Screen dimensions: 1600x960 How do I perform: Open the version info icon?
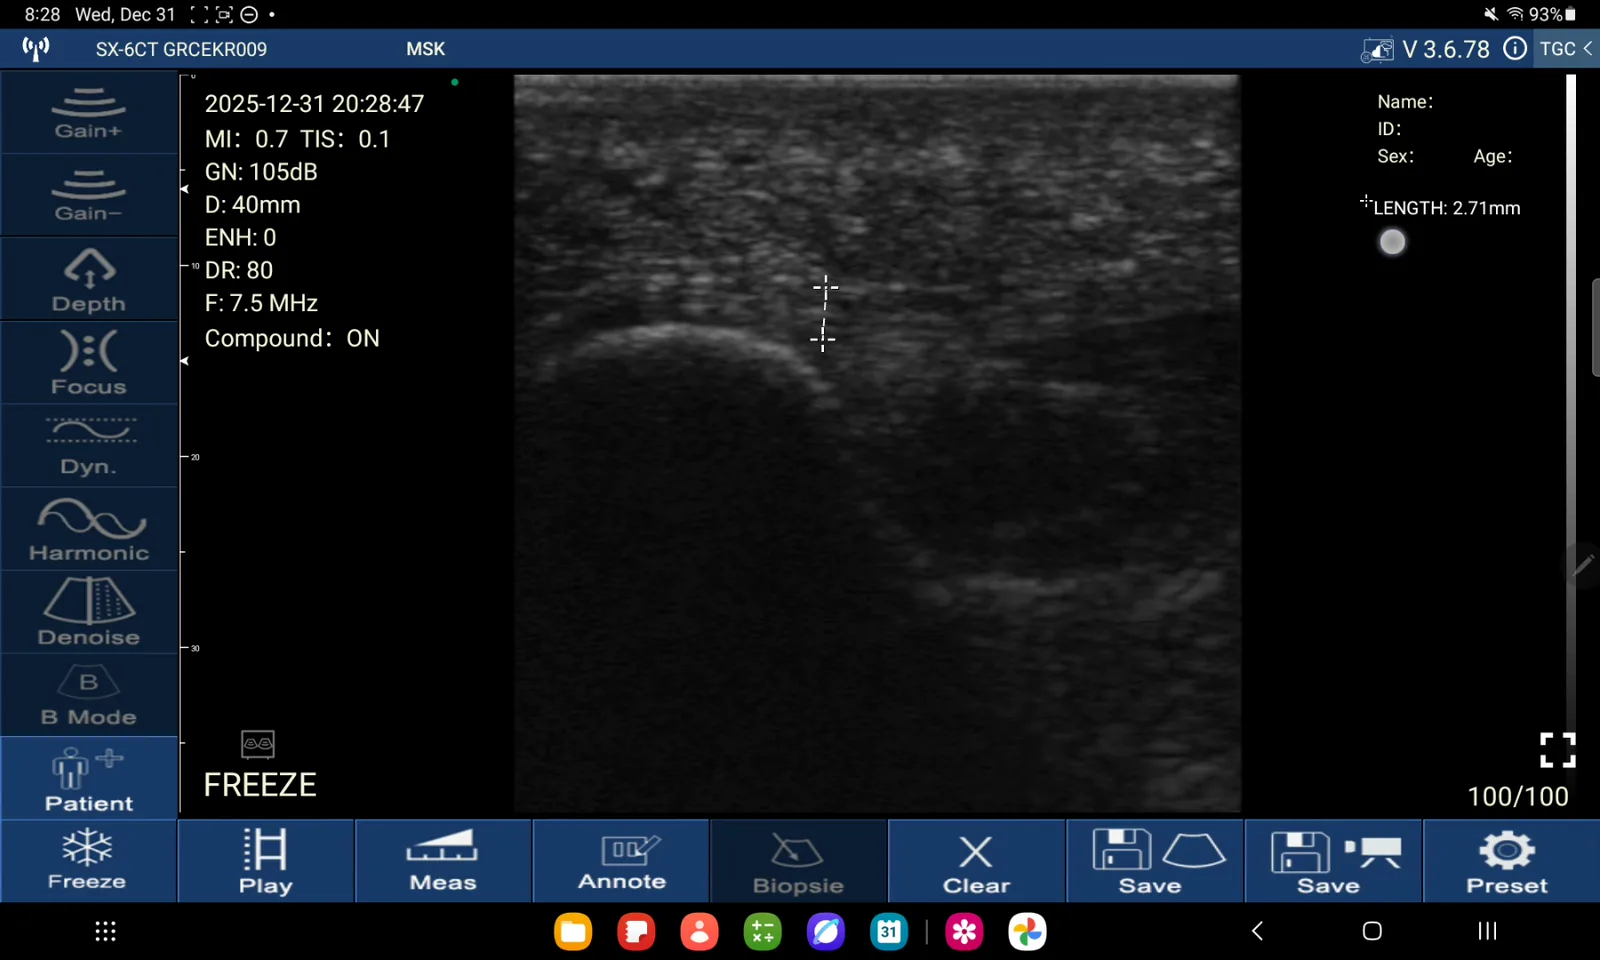(1515, 49)
